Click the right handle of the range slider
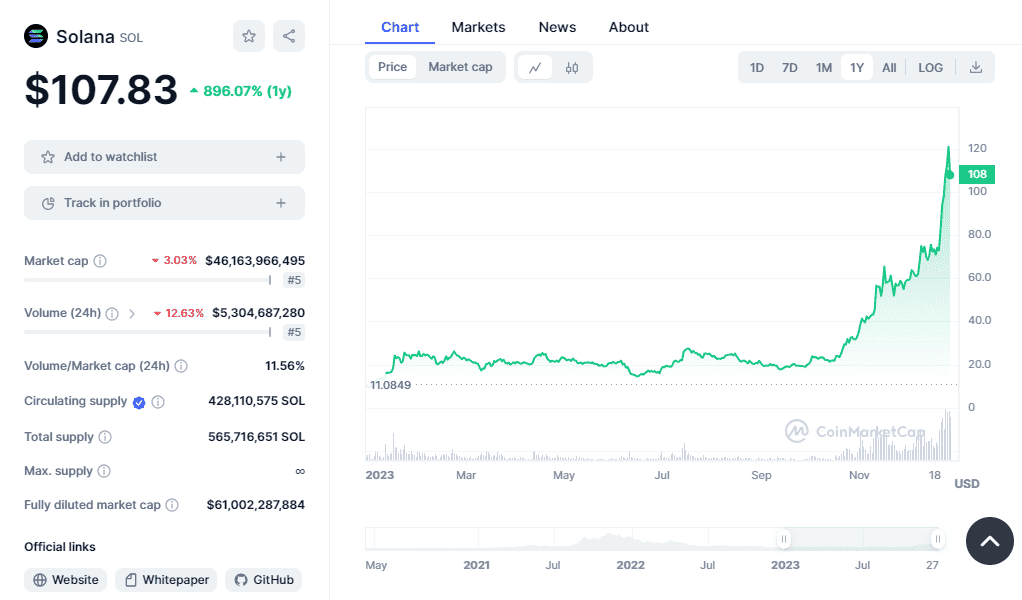Viewport: 1022px width, 600px height. [x=937, y=539]
